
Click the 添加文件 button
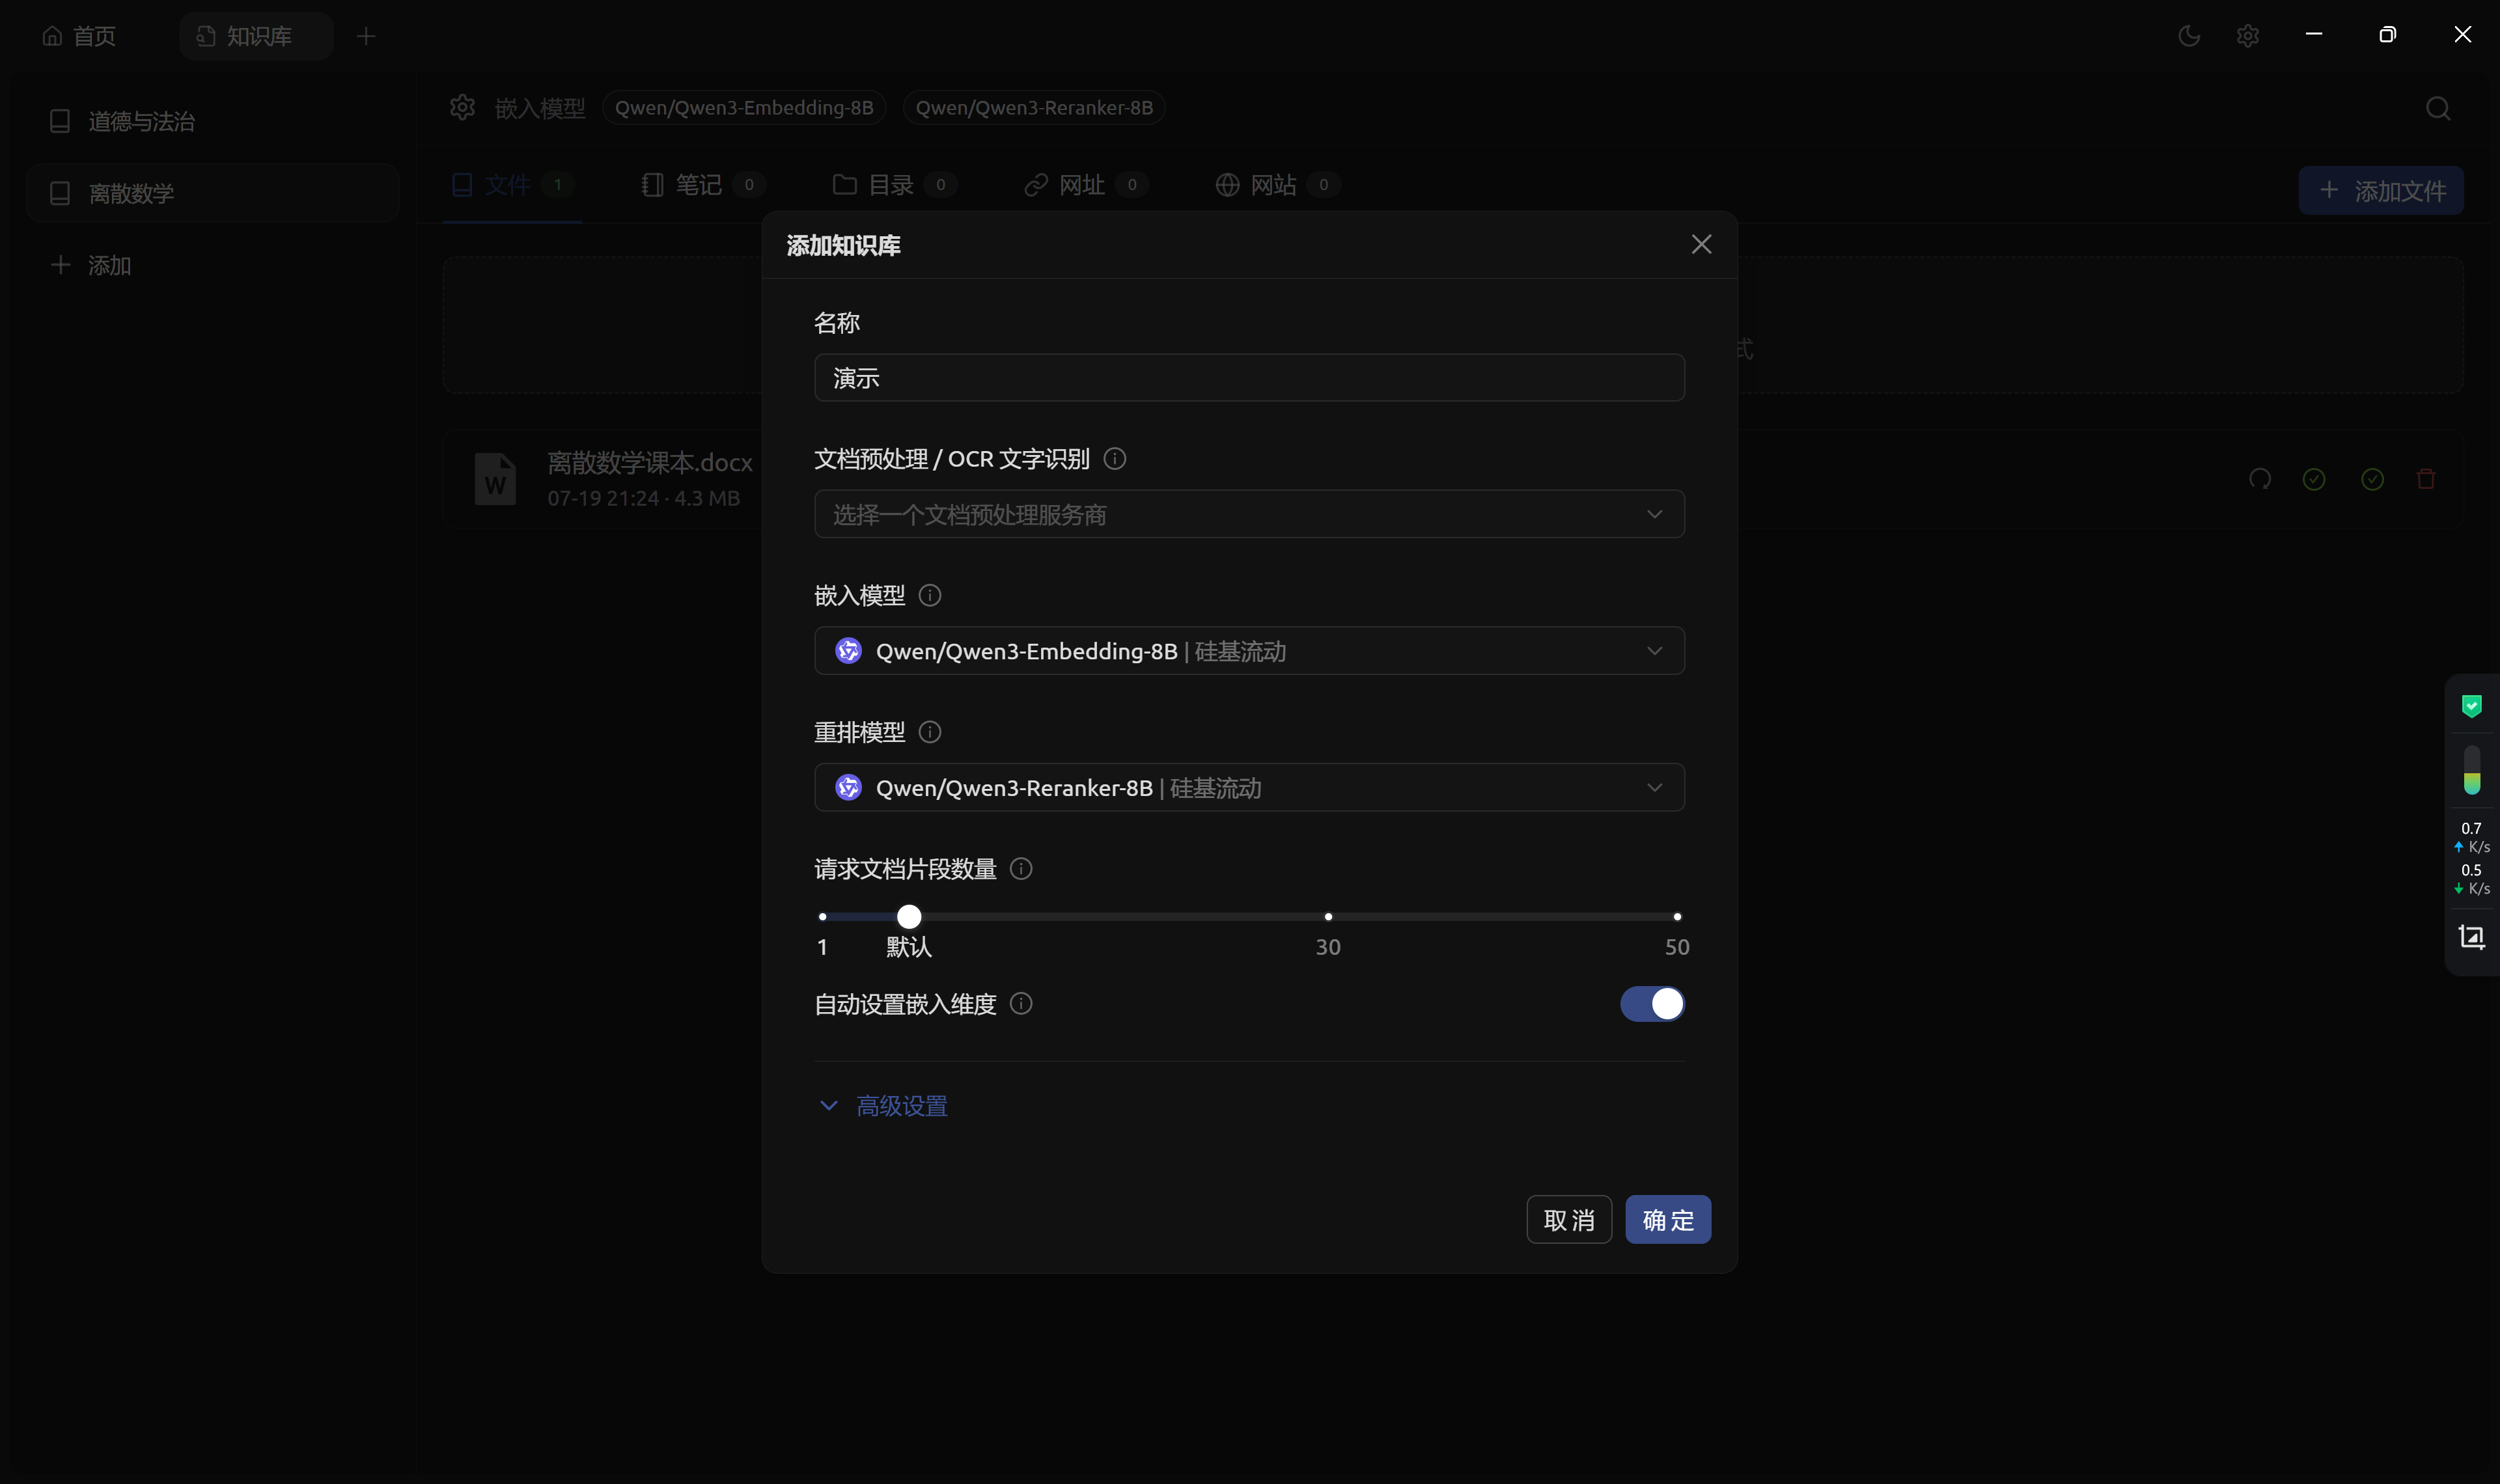tap(2380, 190)
